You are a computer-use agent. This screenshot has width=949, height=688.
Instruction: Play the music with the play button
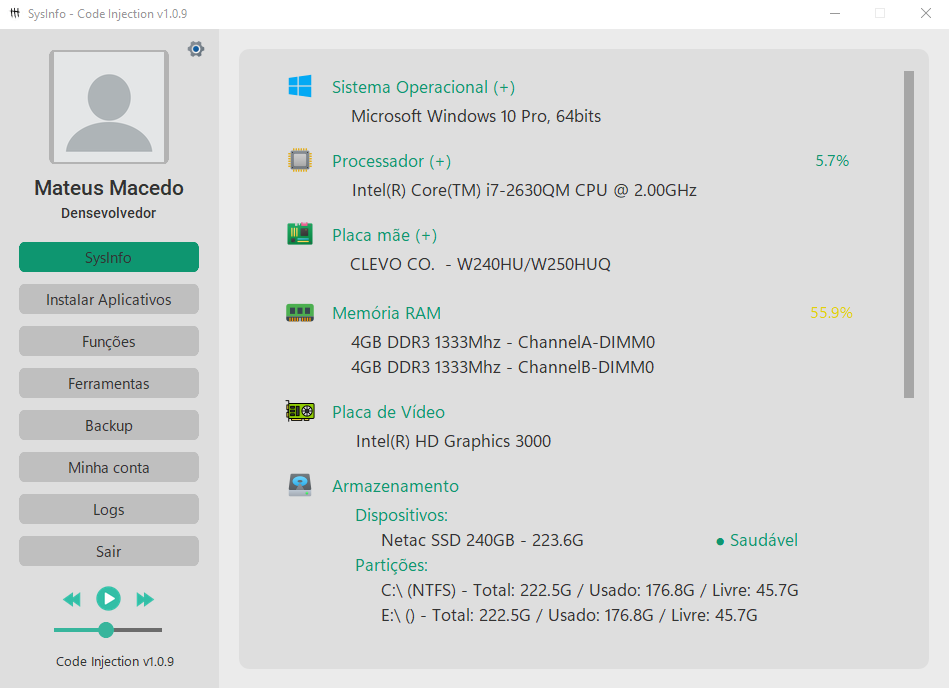pyautogui.click(x=108, y=599)
